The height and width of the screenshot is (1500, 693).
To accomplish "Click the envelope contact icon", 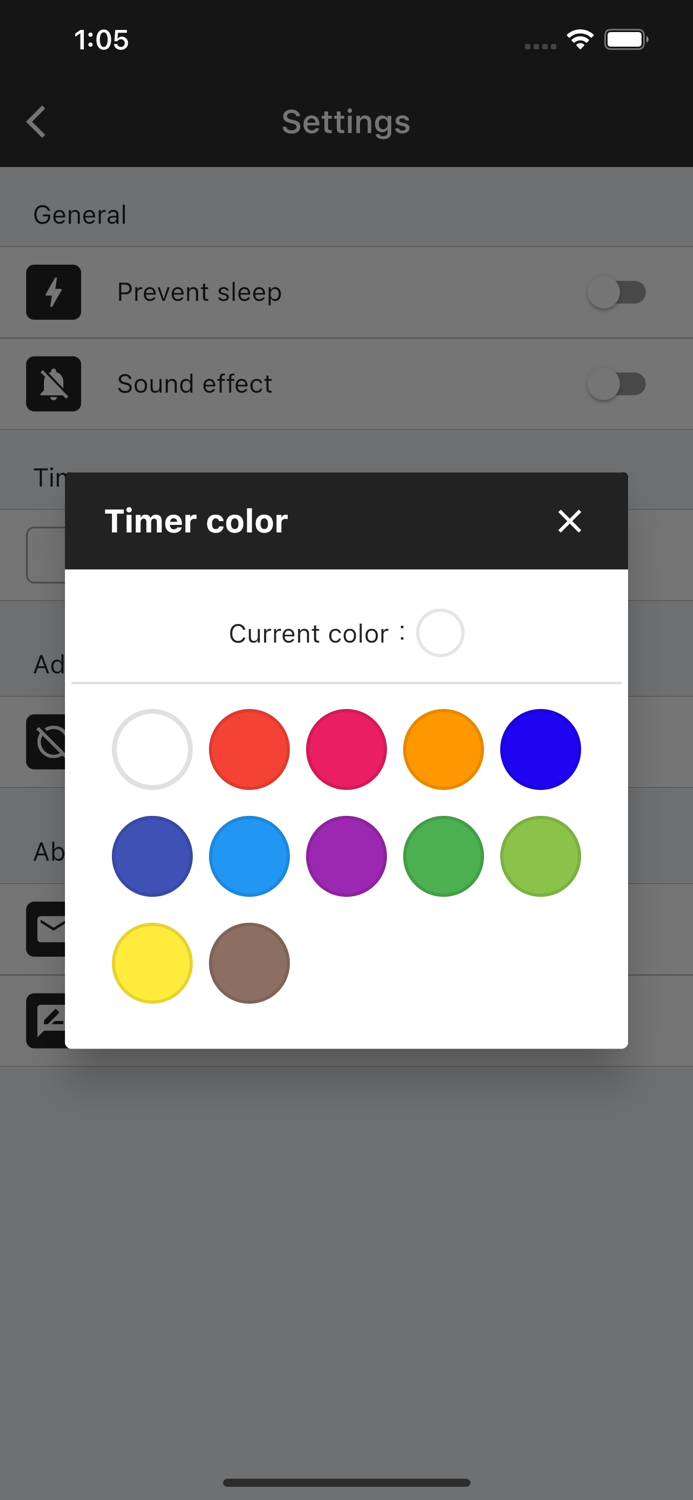I will coord(46,928).
